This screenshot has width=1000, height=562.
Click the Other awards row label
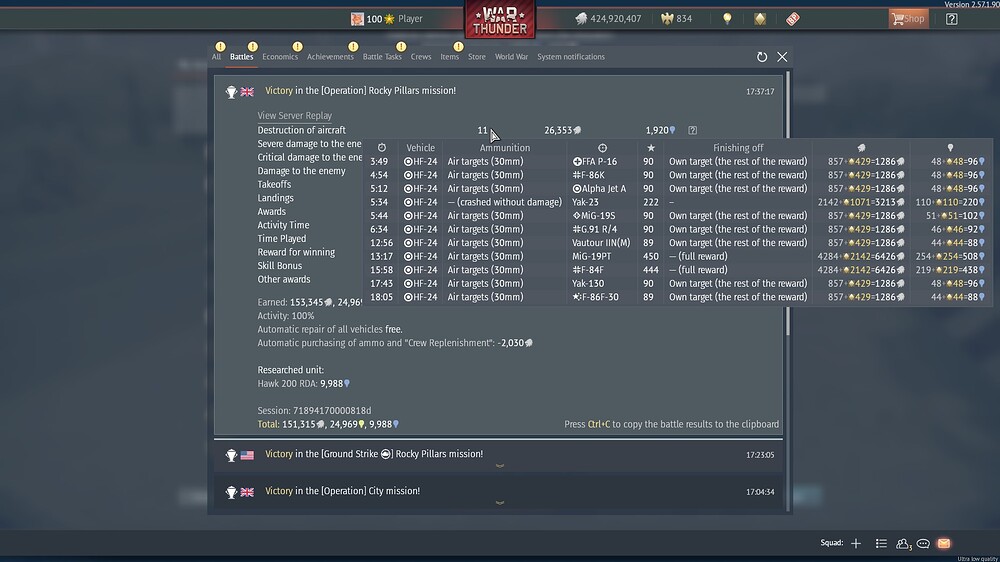tap(284, 279)
